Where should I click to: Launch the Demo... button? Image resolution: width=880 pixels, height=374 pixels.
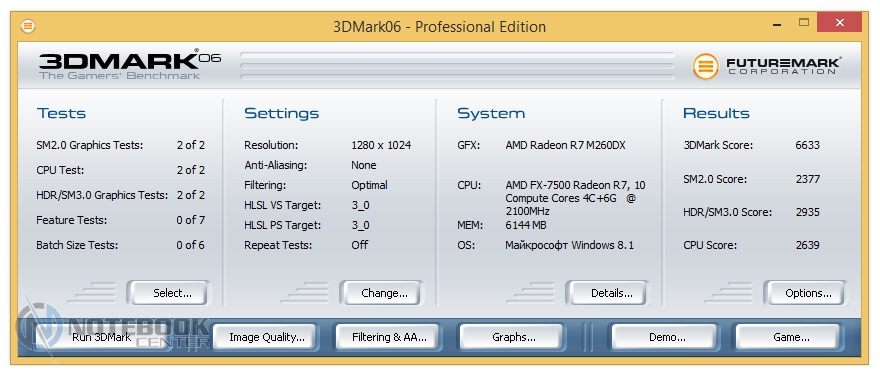click(664, 337)
